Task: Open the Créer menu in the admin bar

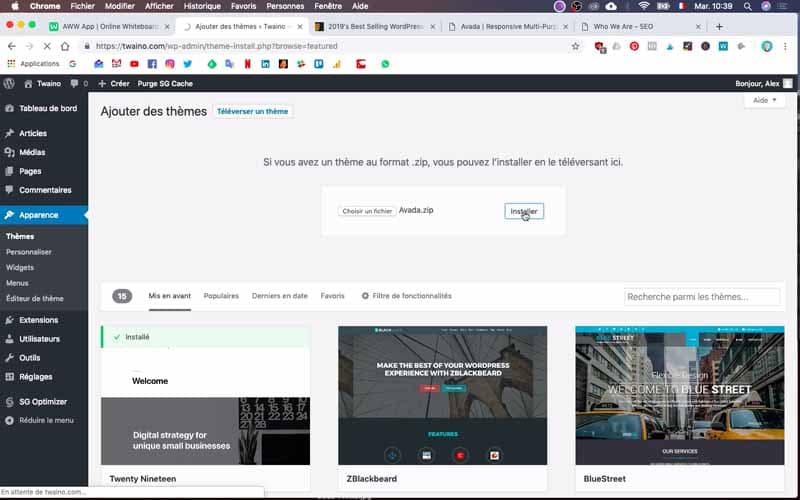Action: click(114, 84)
